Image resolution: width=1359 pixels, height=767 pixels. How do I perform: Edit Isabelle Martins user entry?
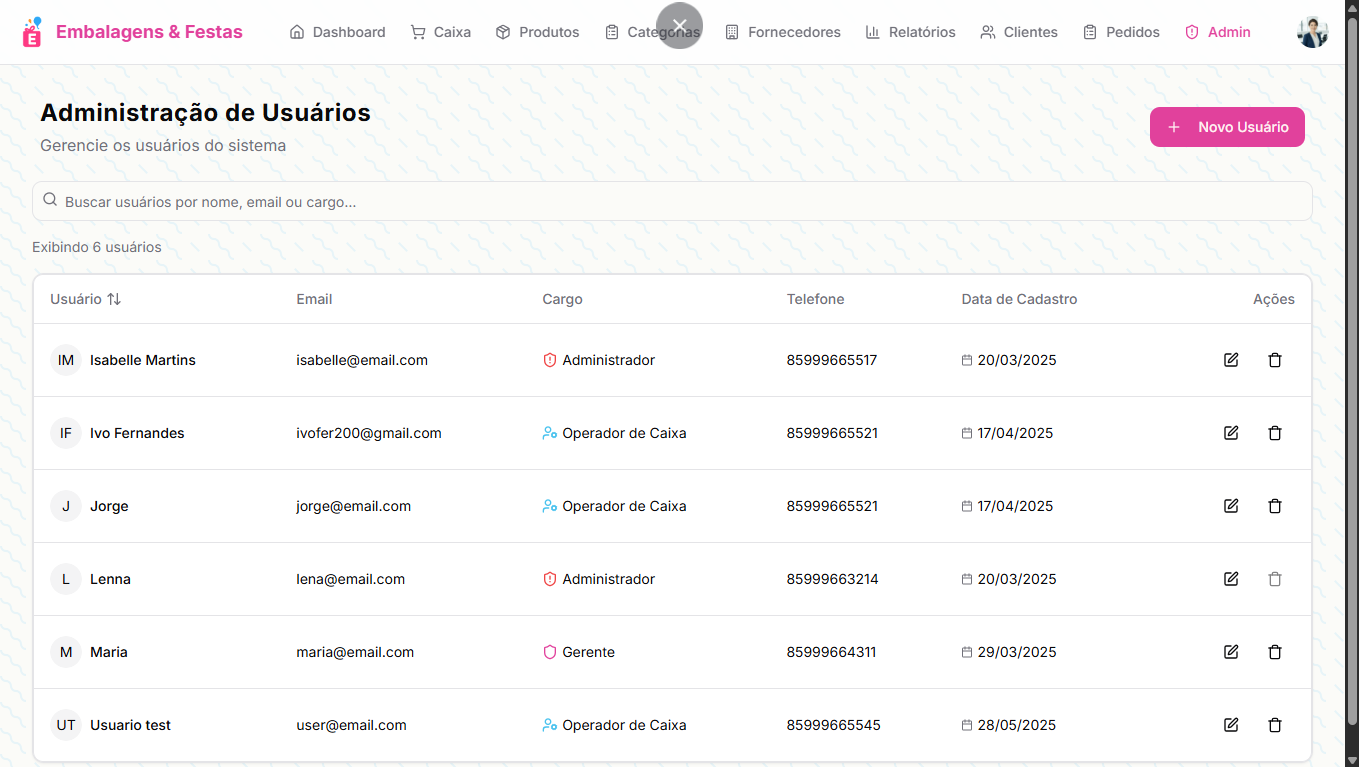[x=1231, y=360]
